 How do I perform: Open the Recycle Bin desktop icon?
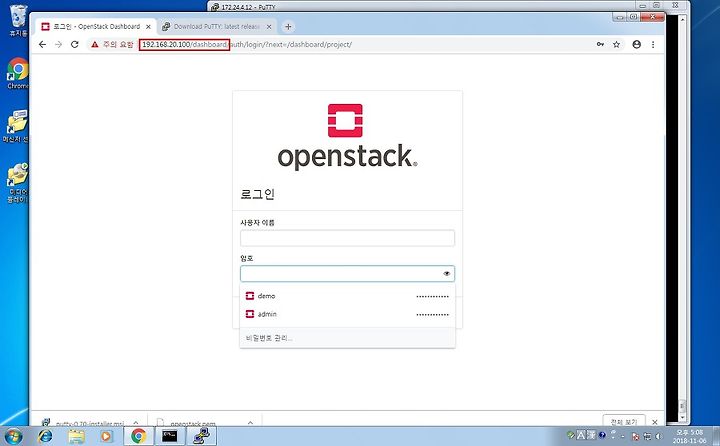coord(18,21)
